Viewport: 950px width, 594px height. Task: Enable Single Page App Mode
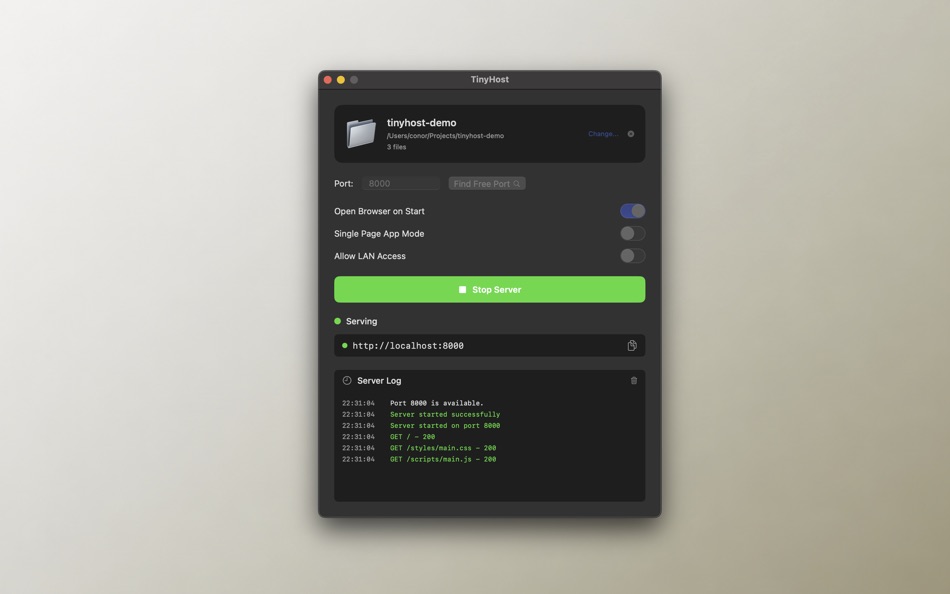click(x=632, y=233)
